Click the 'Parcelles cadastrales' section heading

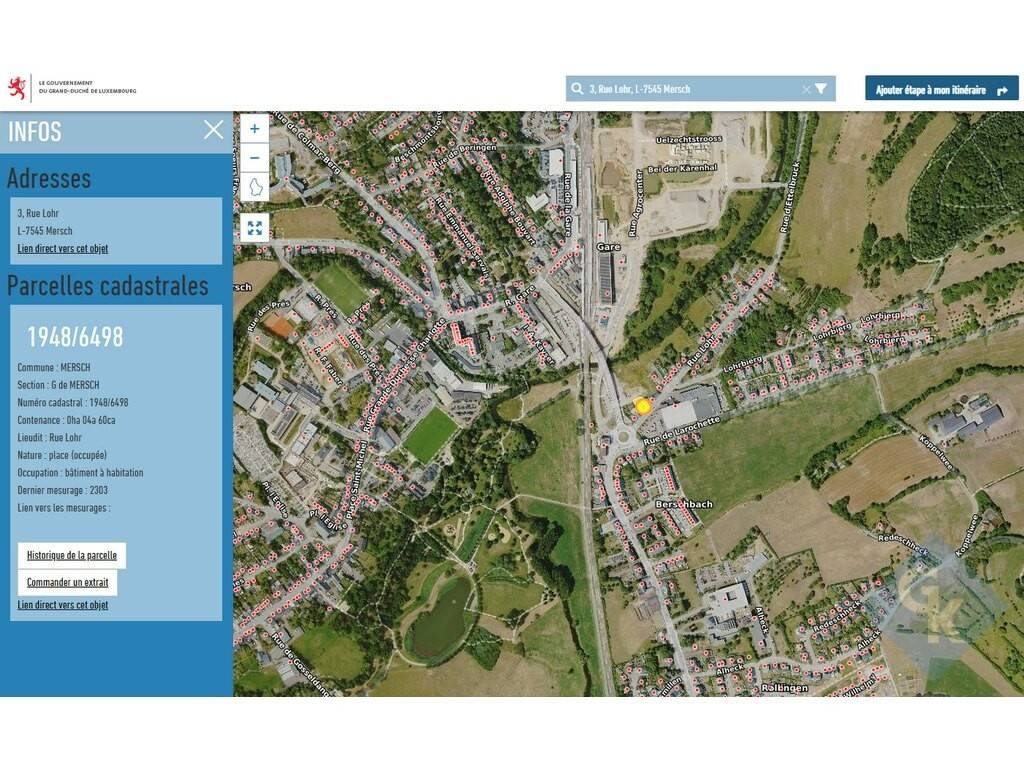[x=108, y=286]
